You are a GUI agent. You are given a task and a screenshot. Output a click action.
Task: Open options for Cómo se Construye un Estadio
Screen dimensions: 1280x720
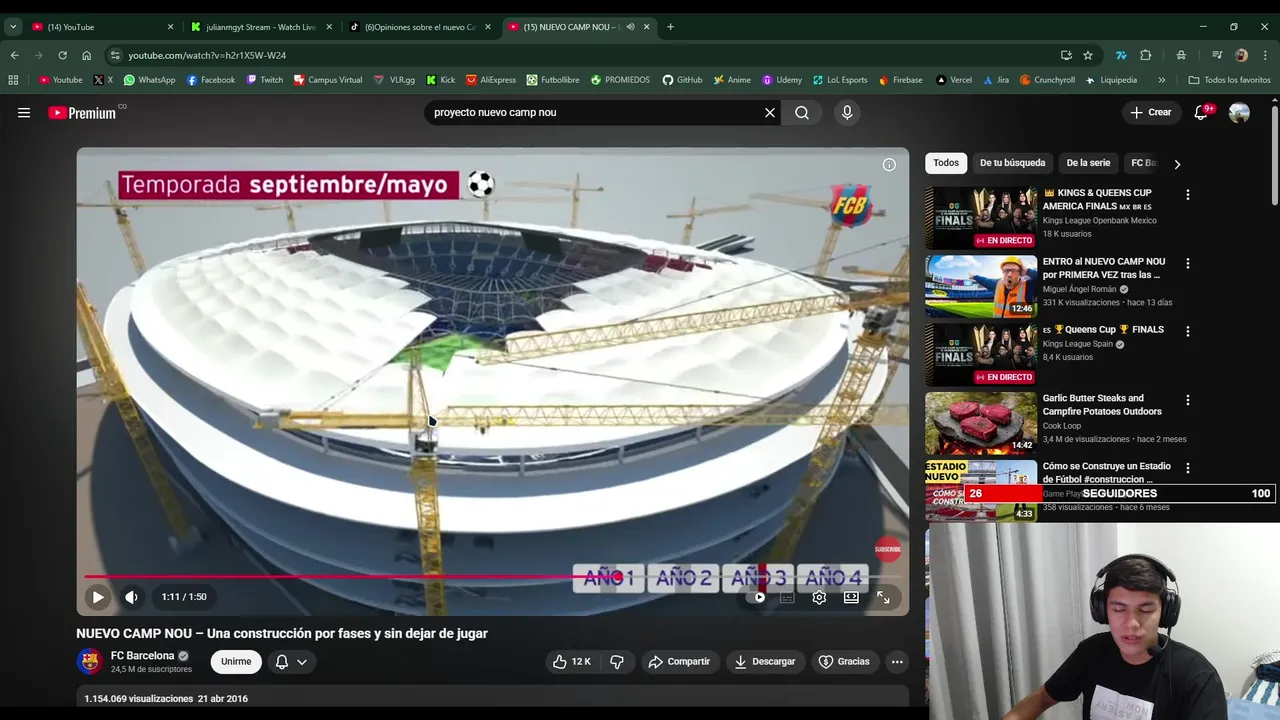(x=1188, y=468)
